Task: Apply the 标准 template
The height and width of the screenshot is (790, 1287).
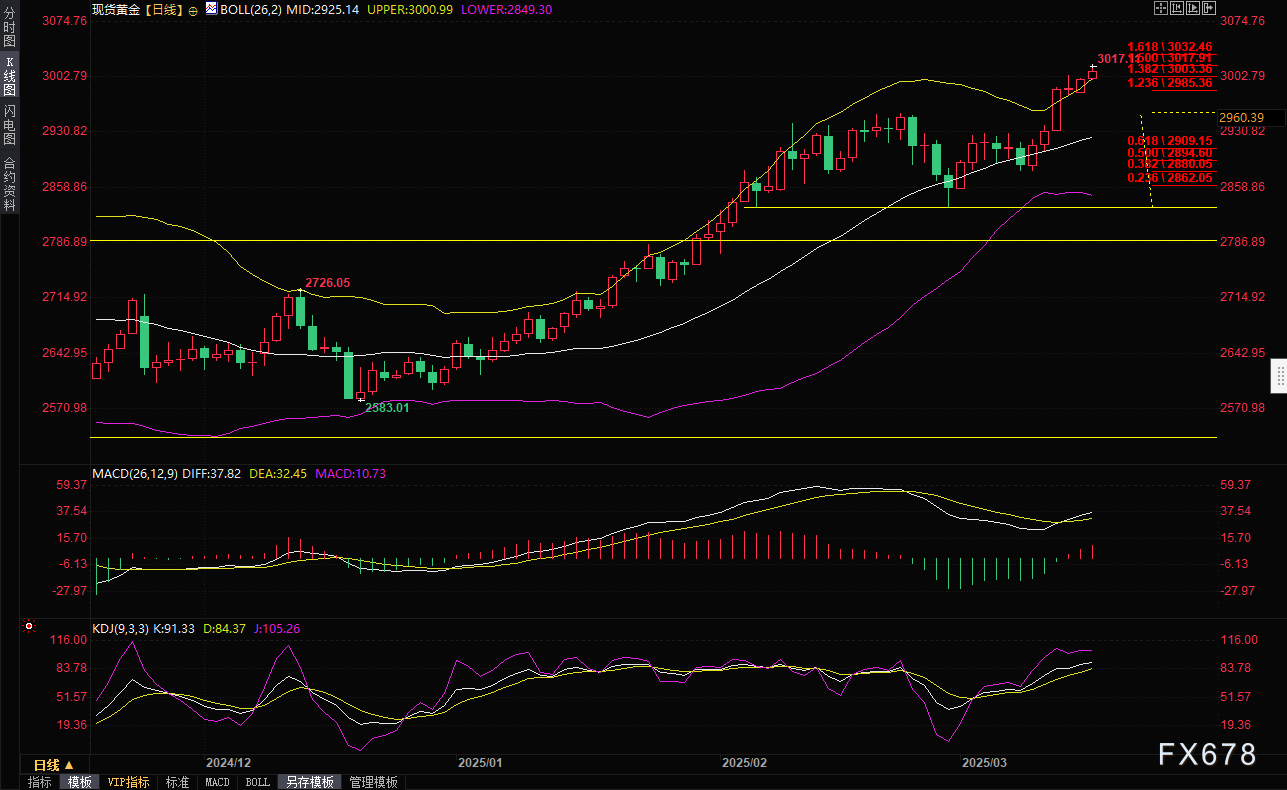Action: [177, 782]
